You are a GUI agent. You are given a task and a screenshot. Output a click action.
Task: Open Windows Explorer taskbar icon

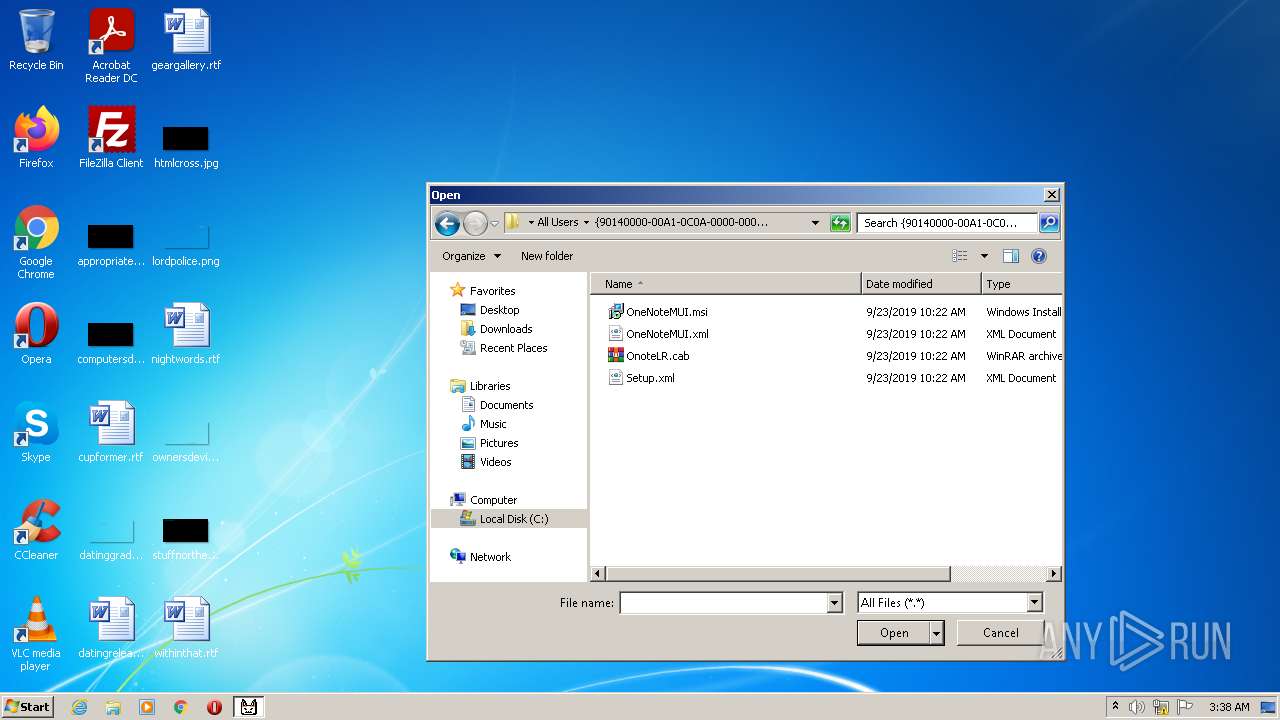coord(113,707)
